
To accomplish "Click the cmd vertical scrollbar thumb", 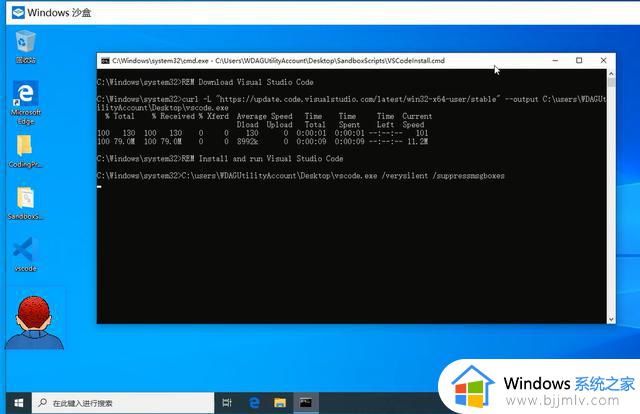I will tap(611, 82).
